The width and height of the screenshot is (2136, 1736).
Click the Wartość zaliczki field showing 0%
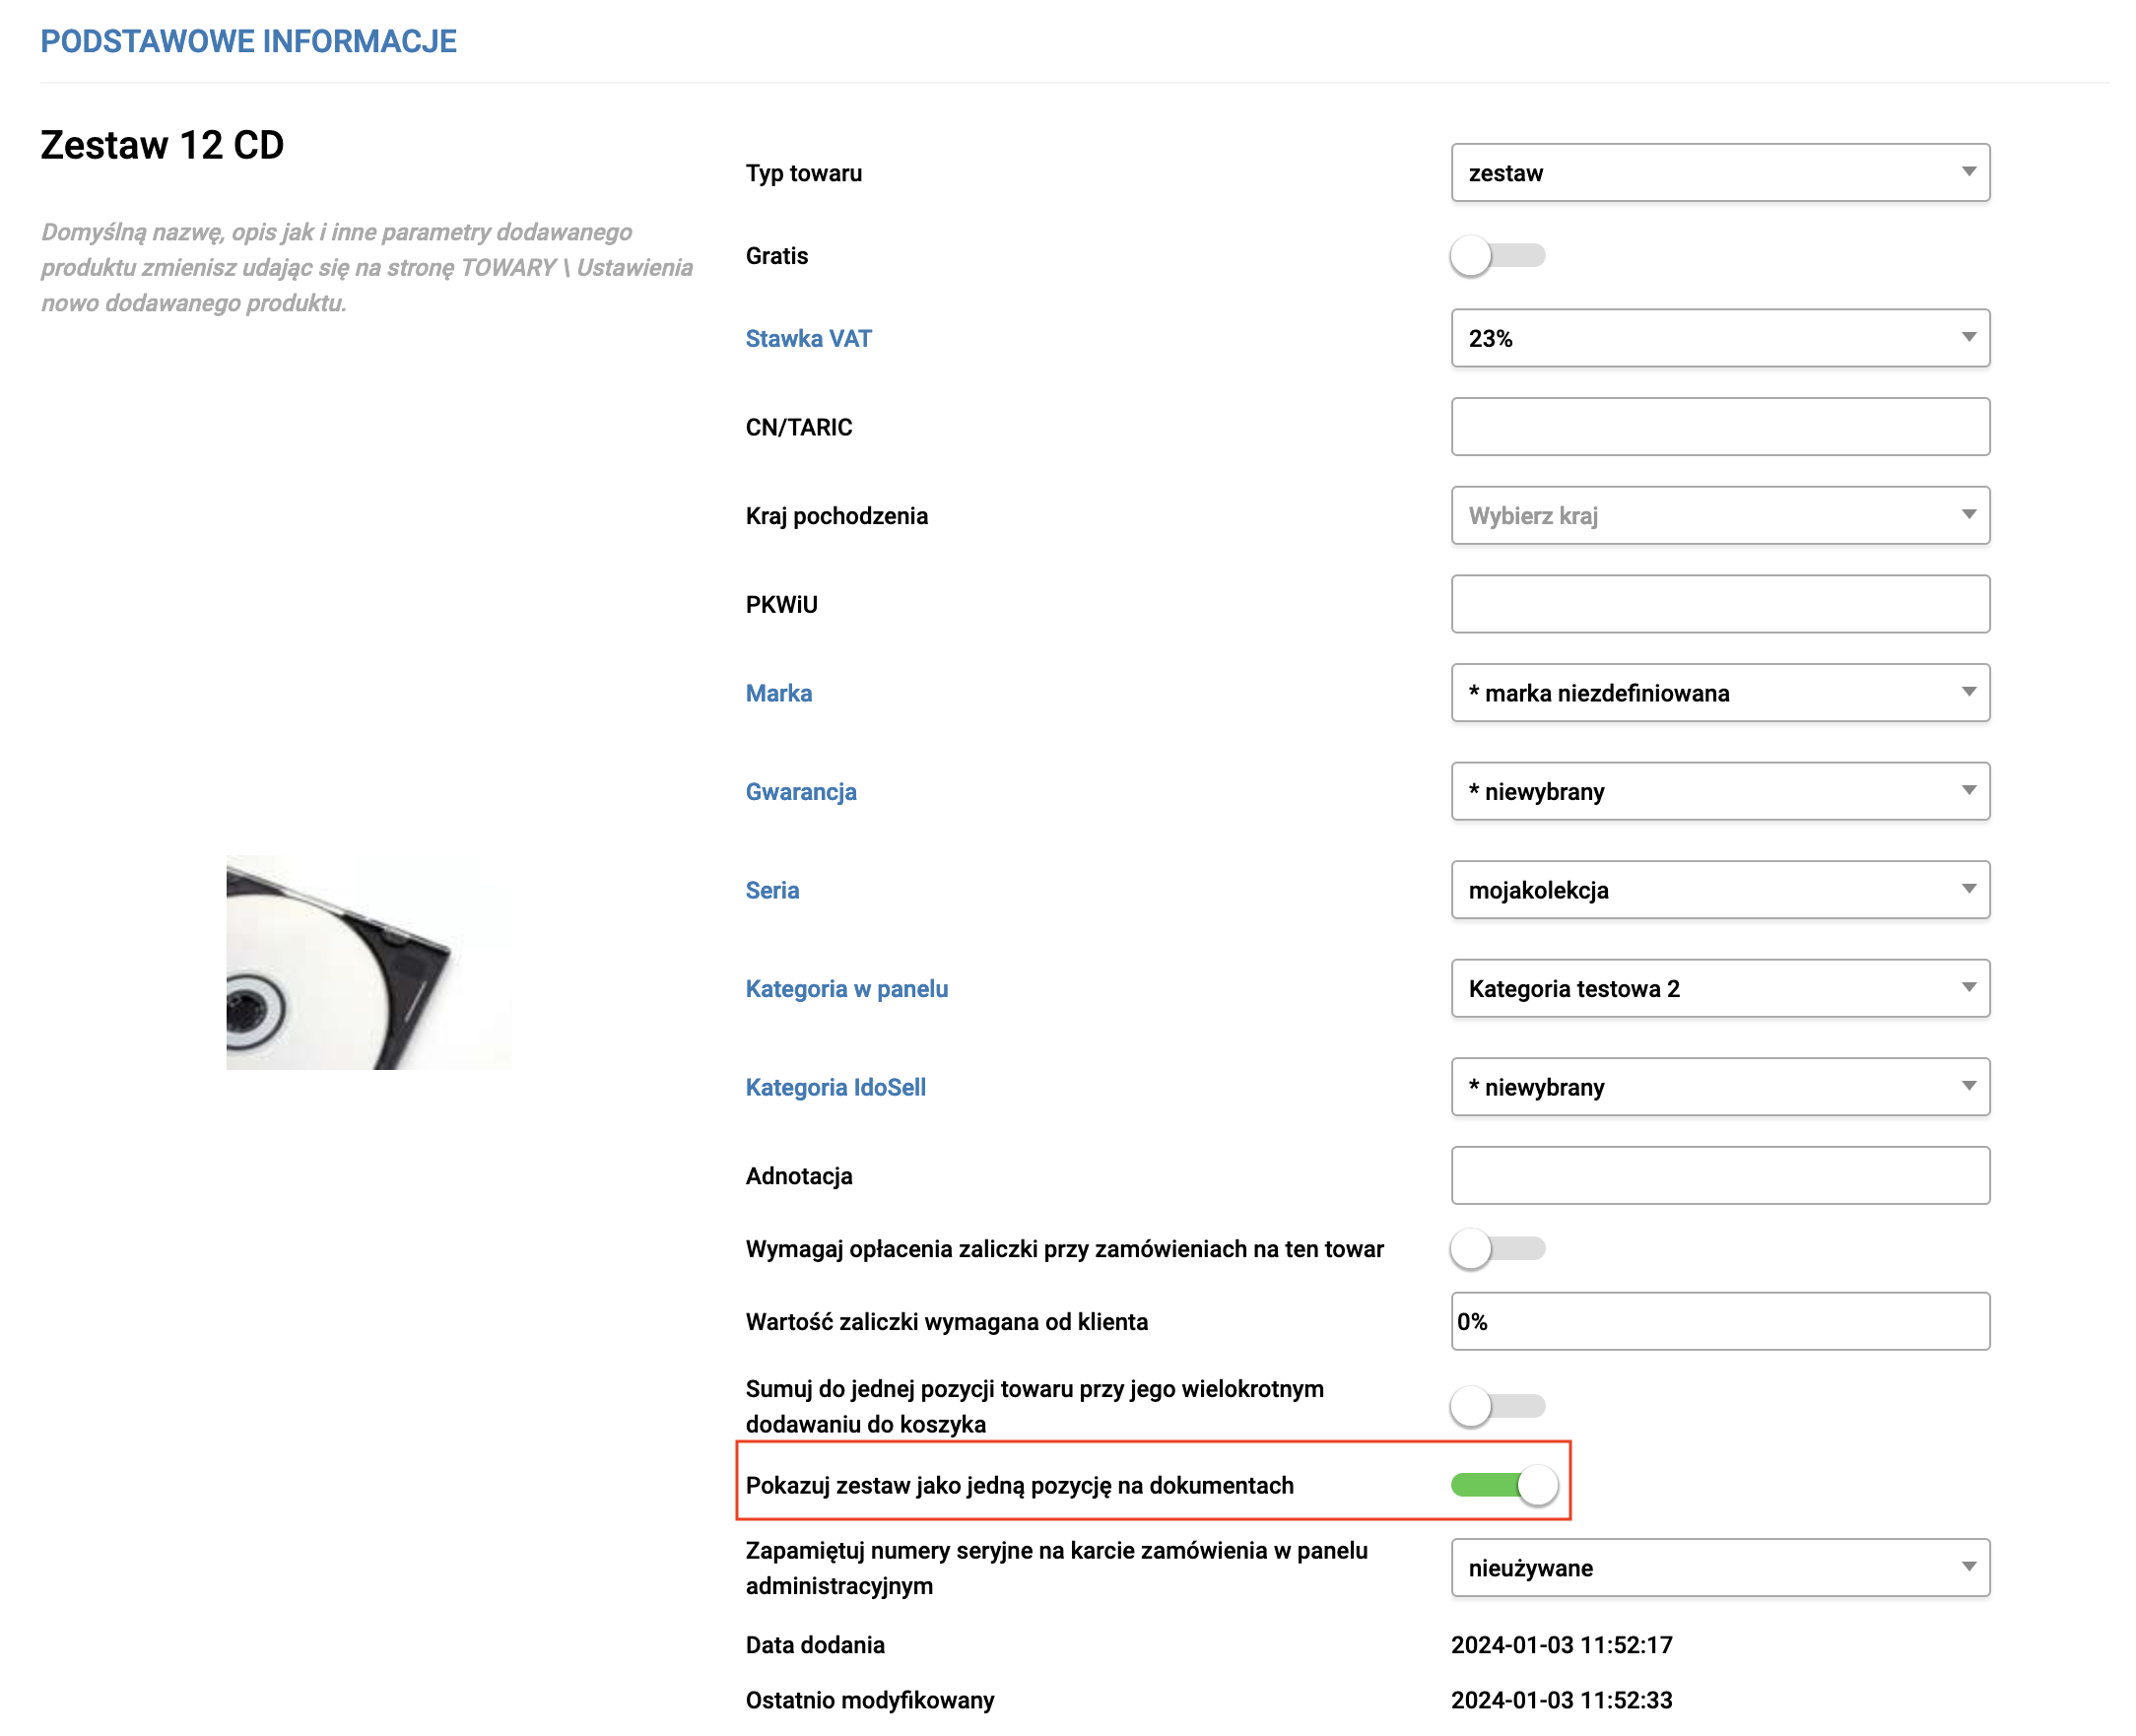point(1719,1322)
